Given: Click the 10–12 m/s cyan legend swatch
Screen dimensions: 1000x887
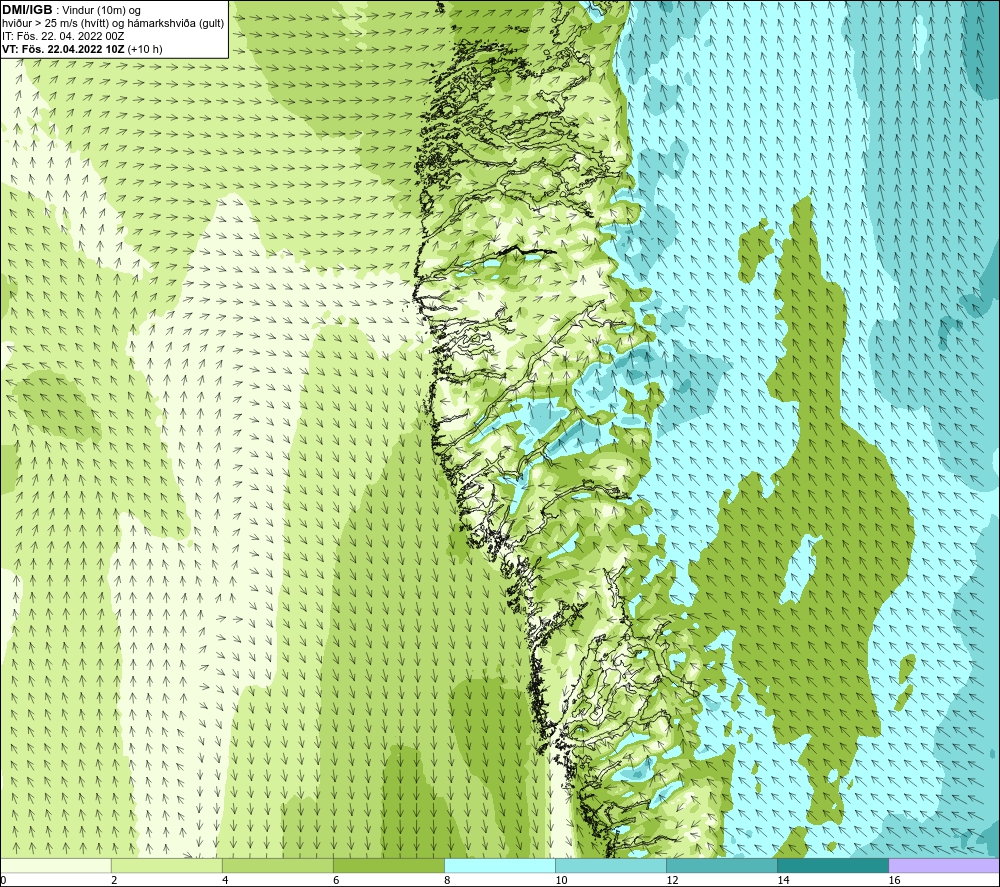Looking at the screenshot, I should point(611,866).
